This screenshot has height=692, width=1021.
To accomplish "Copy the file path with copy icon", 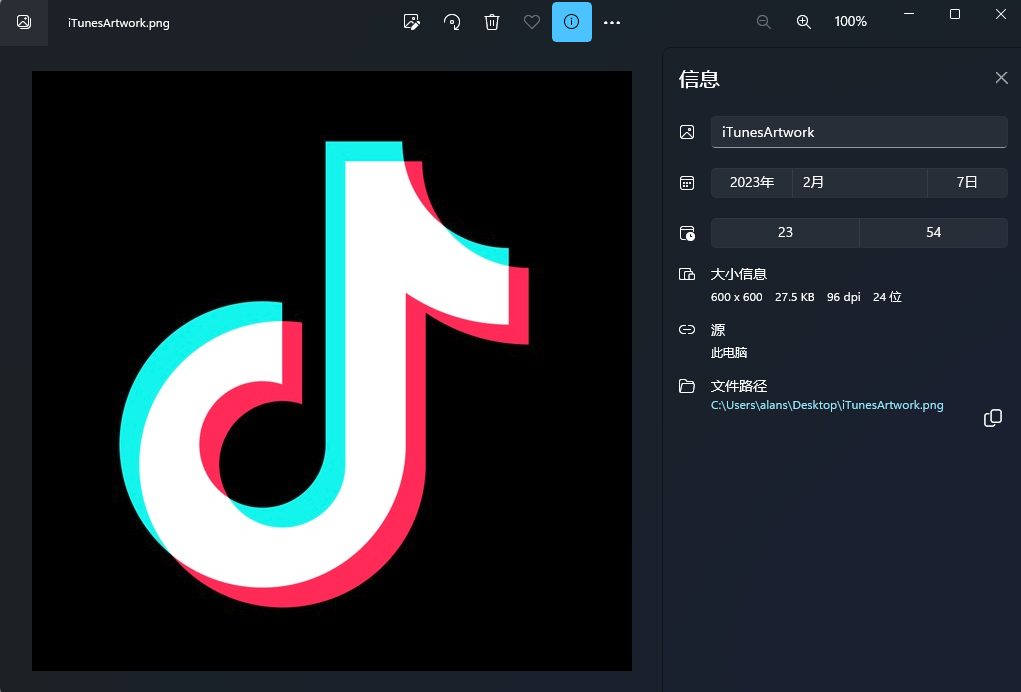I will click(993, 418).
